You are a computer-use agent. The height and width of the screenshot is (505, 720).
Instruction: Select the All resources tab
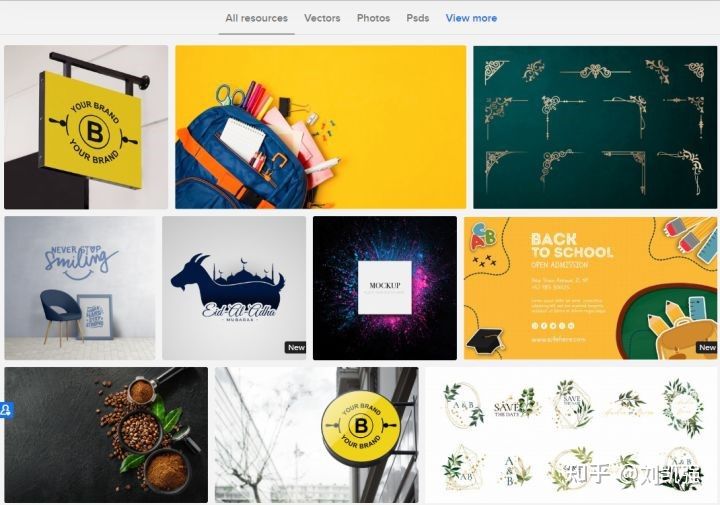click(256, 18)
